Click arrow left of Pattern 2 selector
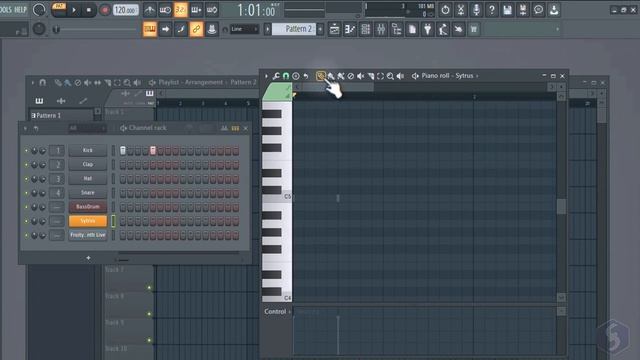 pos(267,29)
